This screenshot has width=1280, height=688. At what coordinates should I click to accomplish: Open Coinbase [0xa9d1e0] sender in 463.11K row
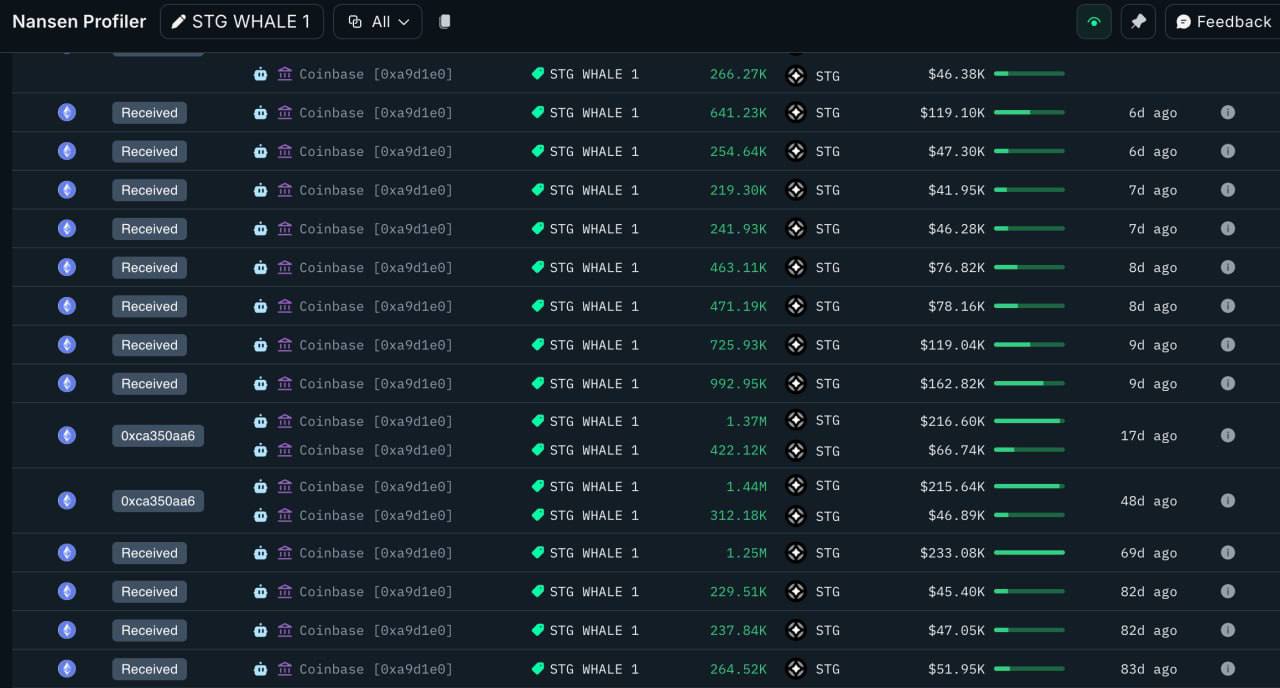[x=376, y=267]
